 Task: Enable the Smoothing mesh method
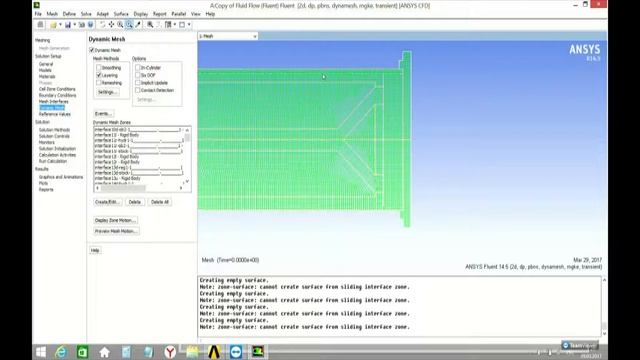pyautogui.click(x=99, y=67)
